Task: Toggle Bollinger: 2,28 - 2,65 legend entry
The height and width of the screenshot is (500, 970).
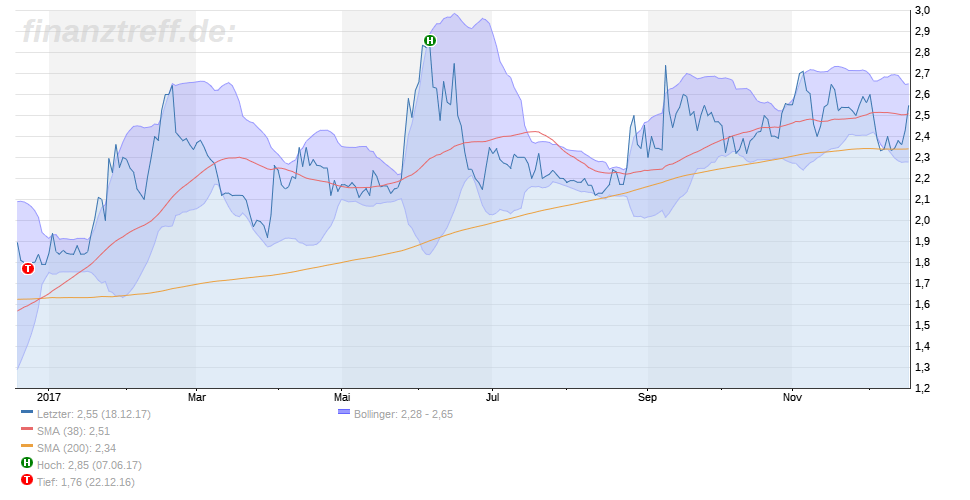Action: [x=403, y=413]
